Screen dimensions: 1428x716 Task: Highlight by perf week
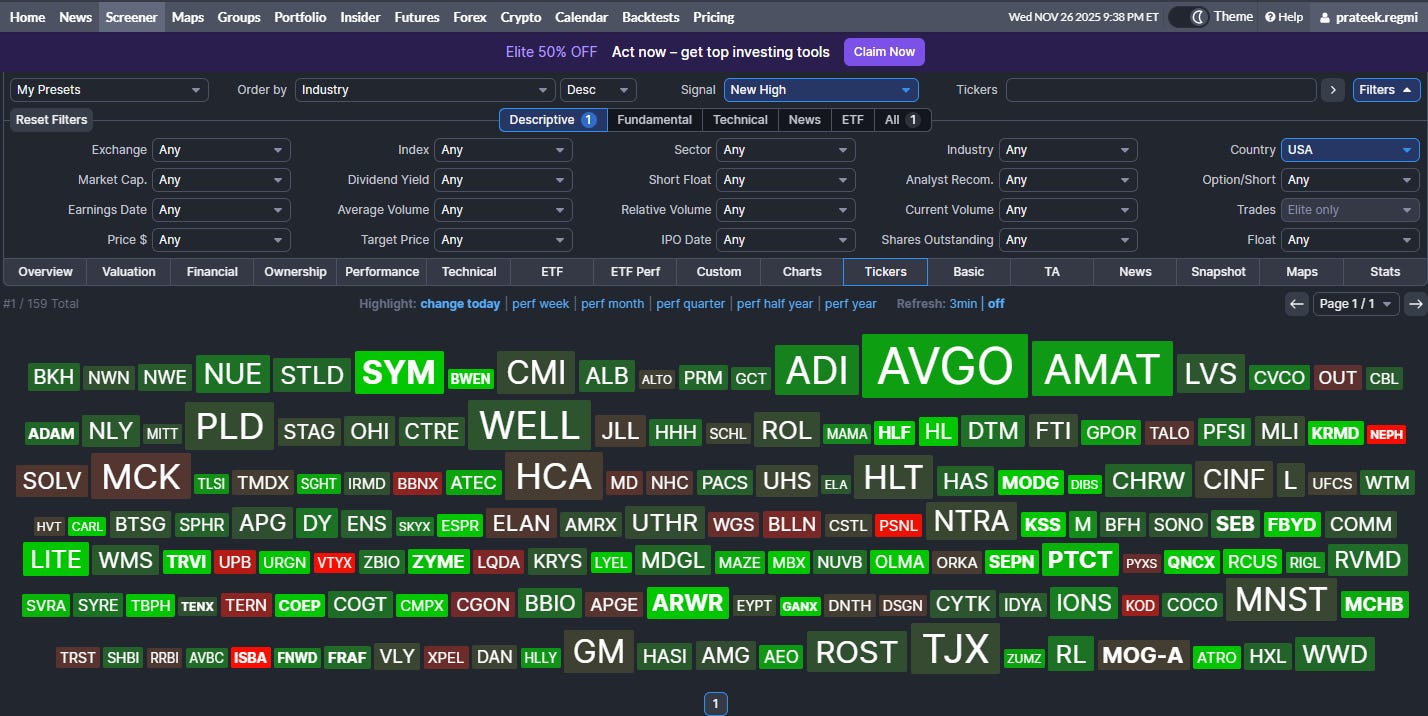tap(540, 304)
